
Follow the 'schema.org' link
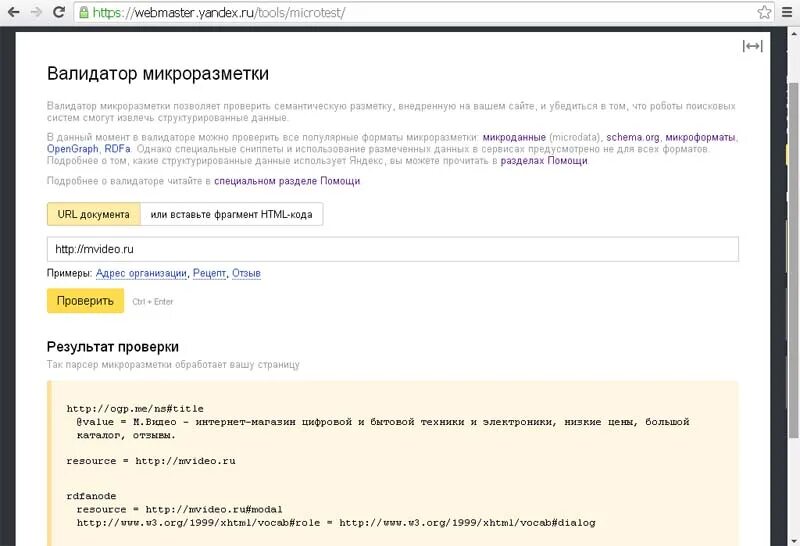(633, 137)
